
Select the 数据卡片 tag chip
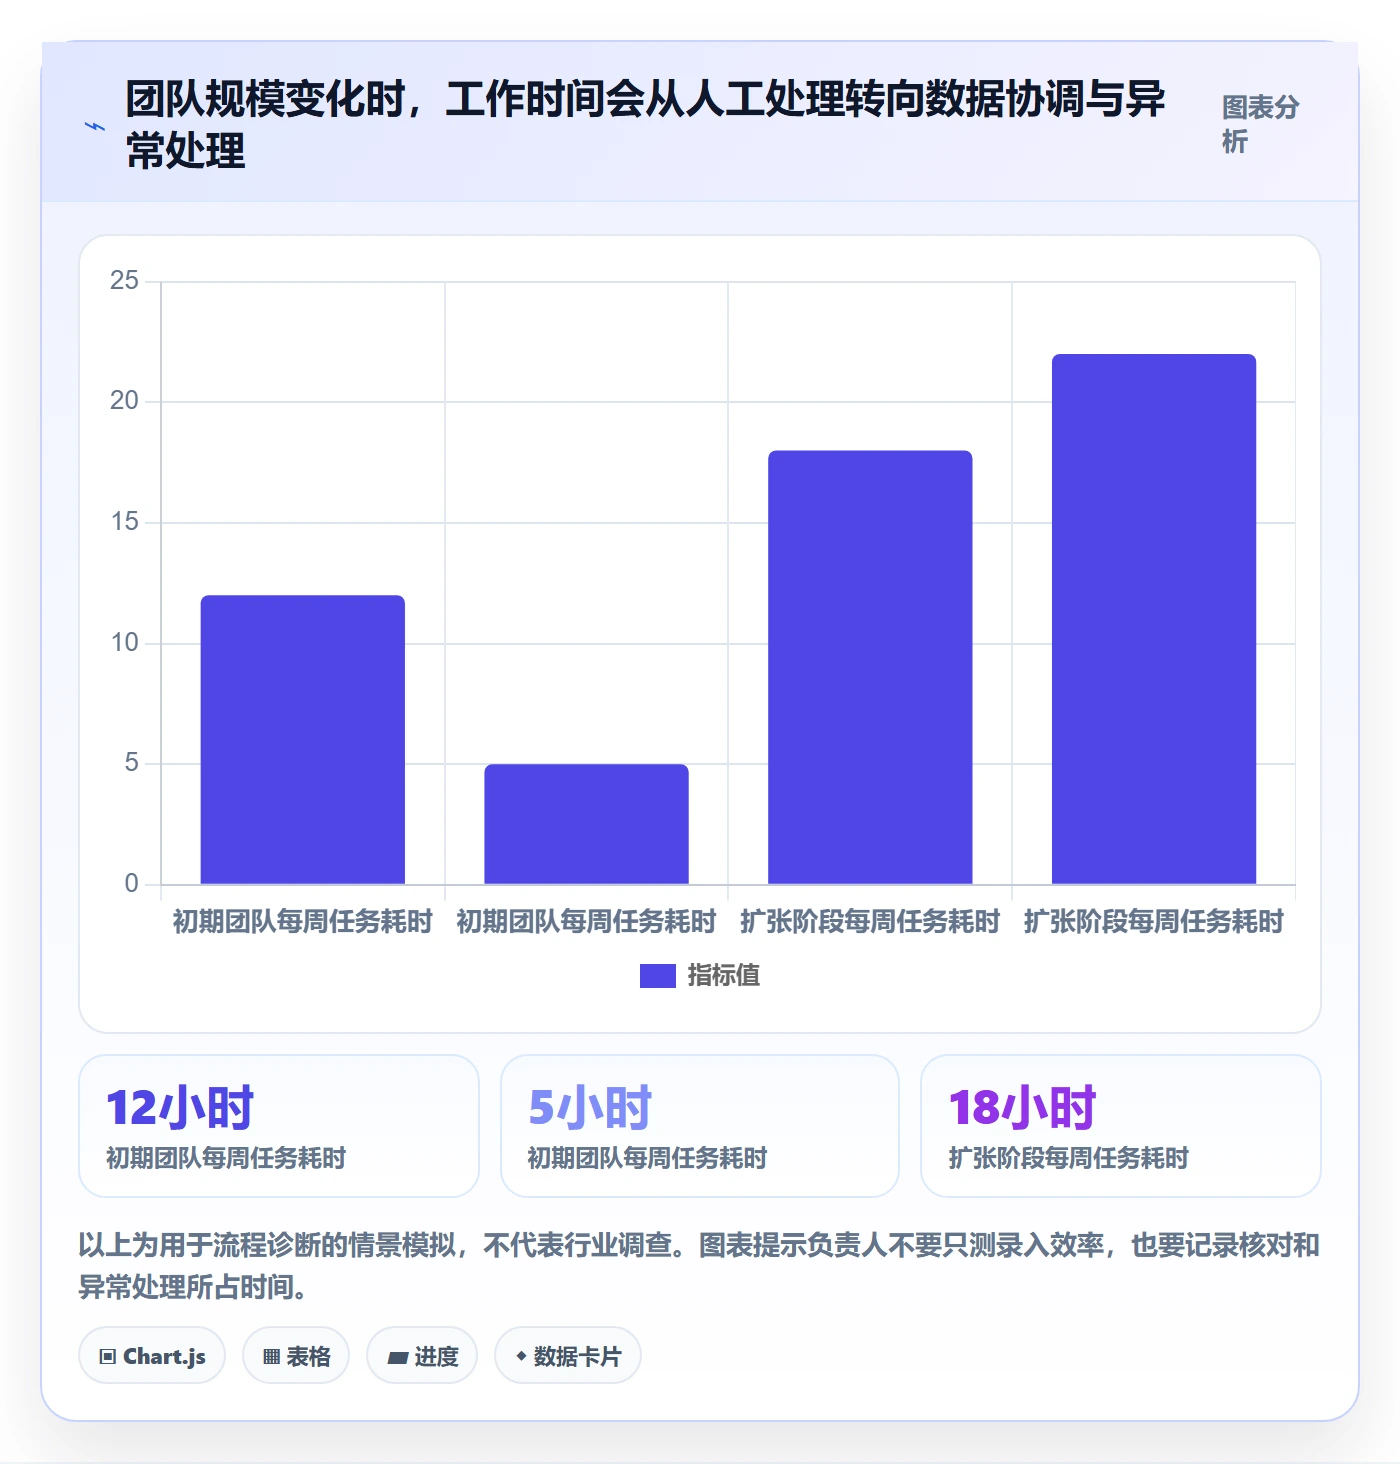click(x=568, y=1356)
